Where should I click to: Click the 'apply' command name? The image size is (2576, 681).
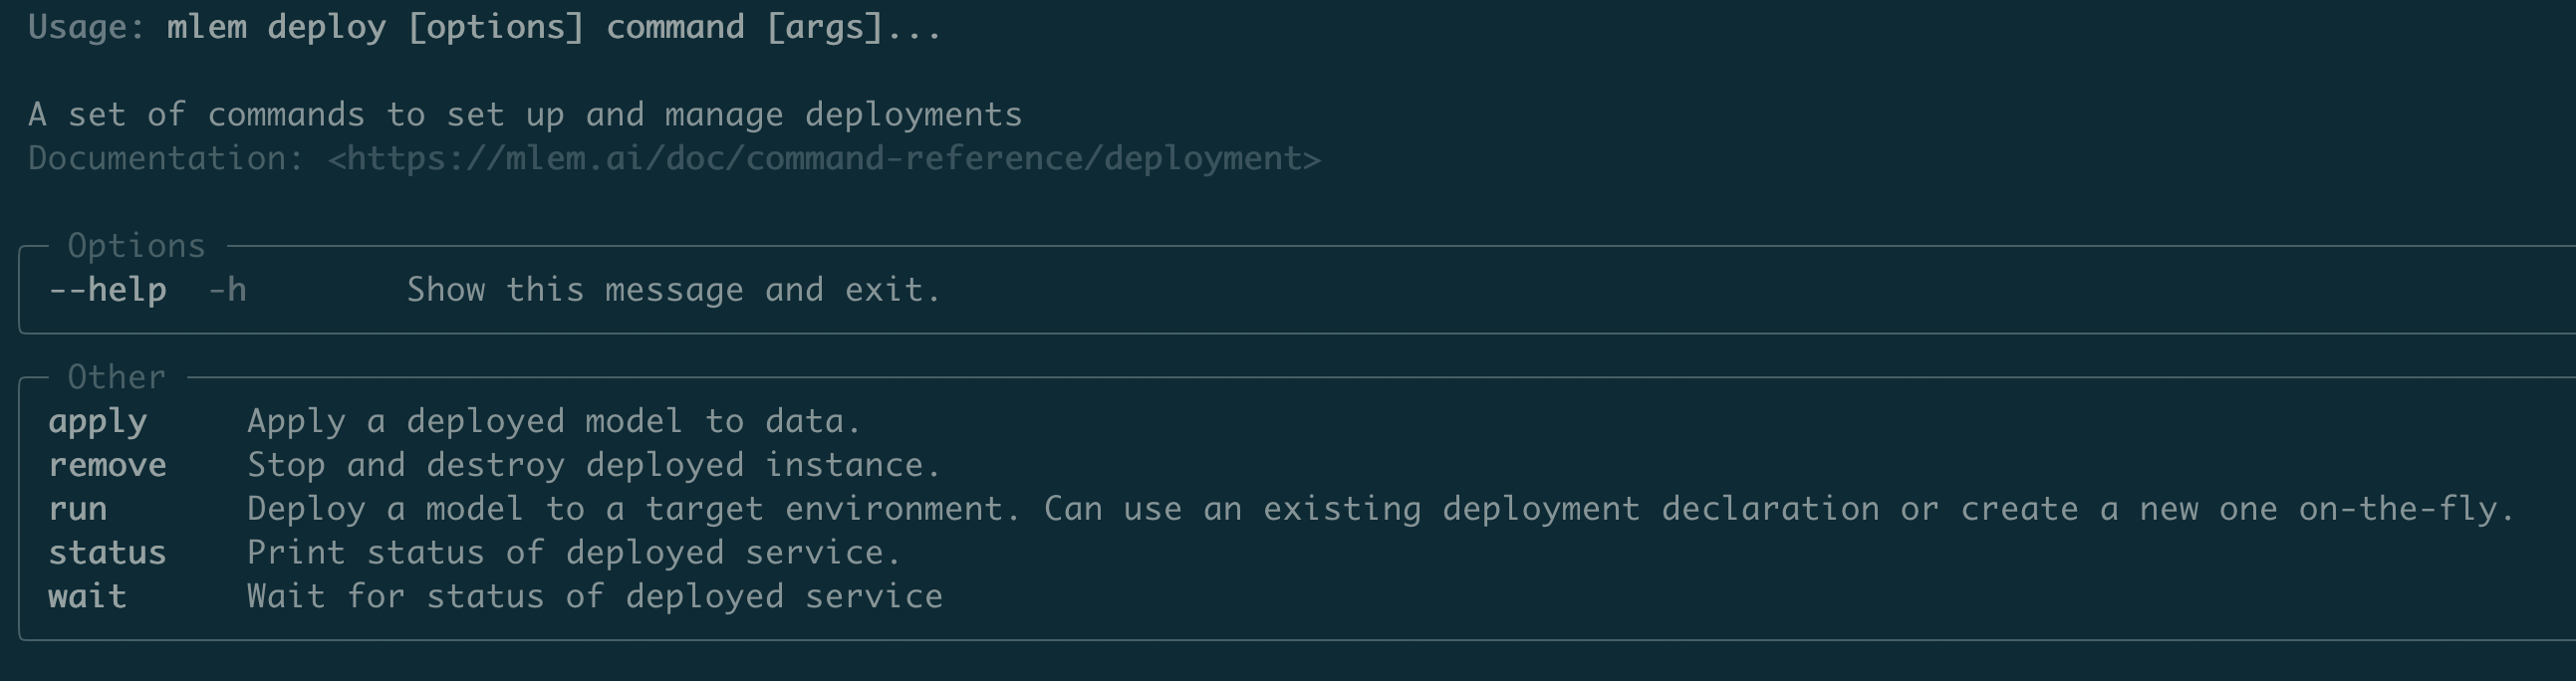tap(97, 422)
